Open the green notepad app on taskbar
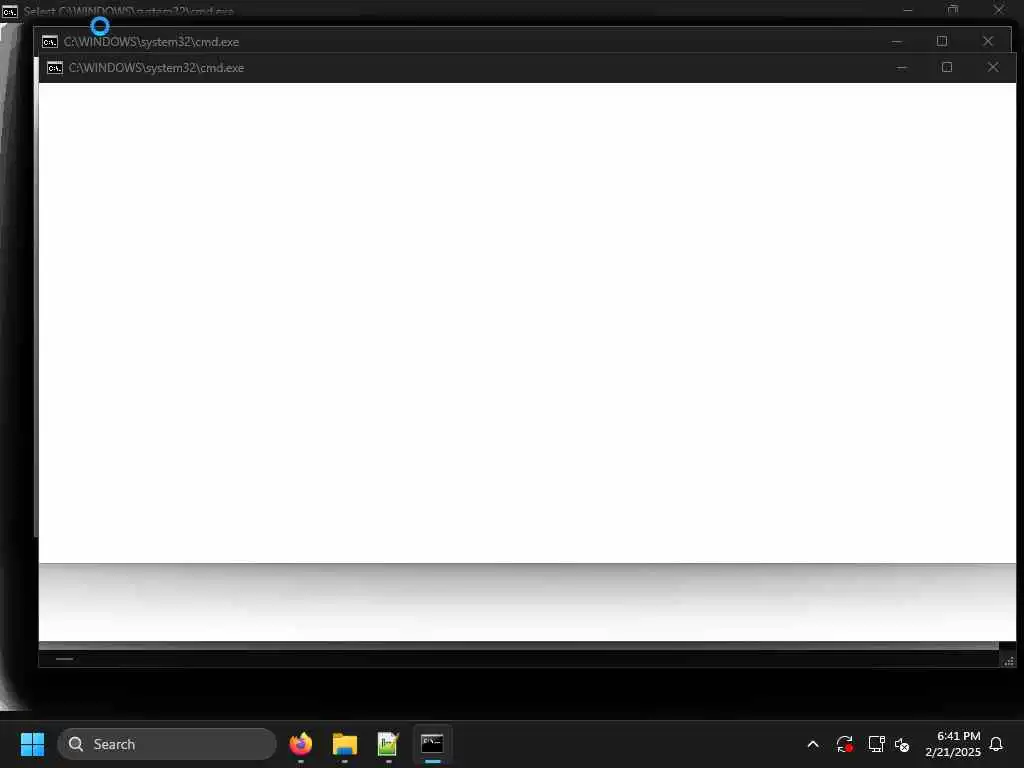The image size is (1024, 768). click(x=388, y=744)
